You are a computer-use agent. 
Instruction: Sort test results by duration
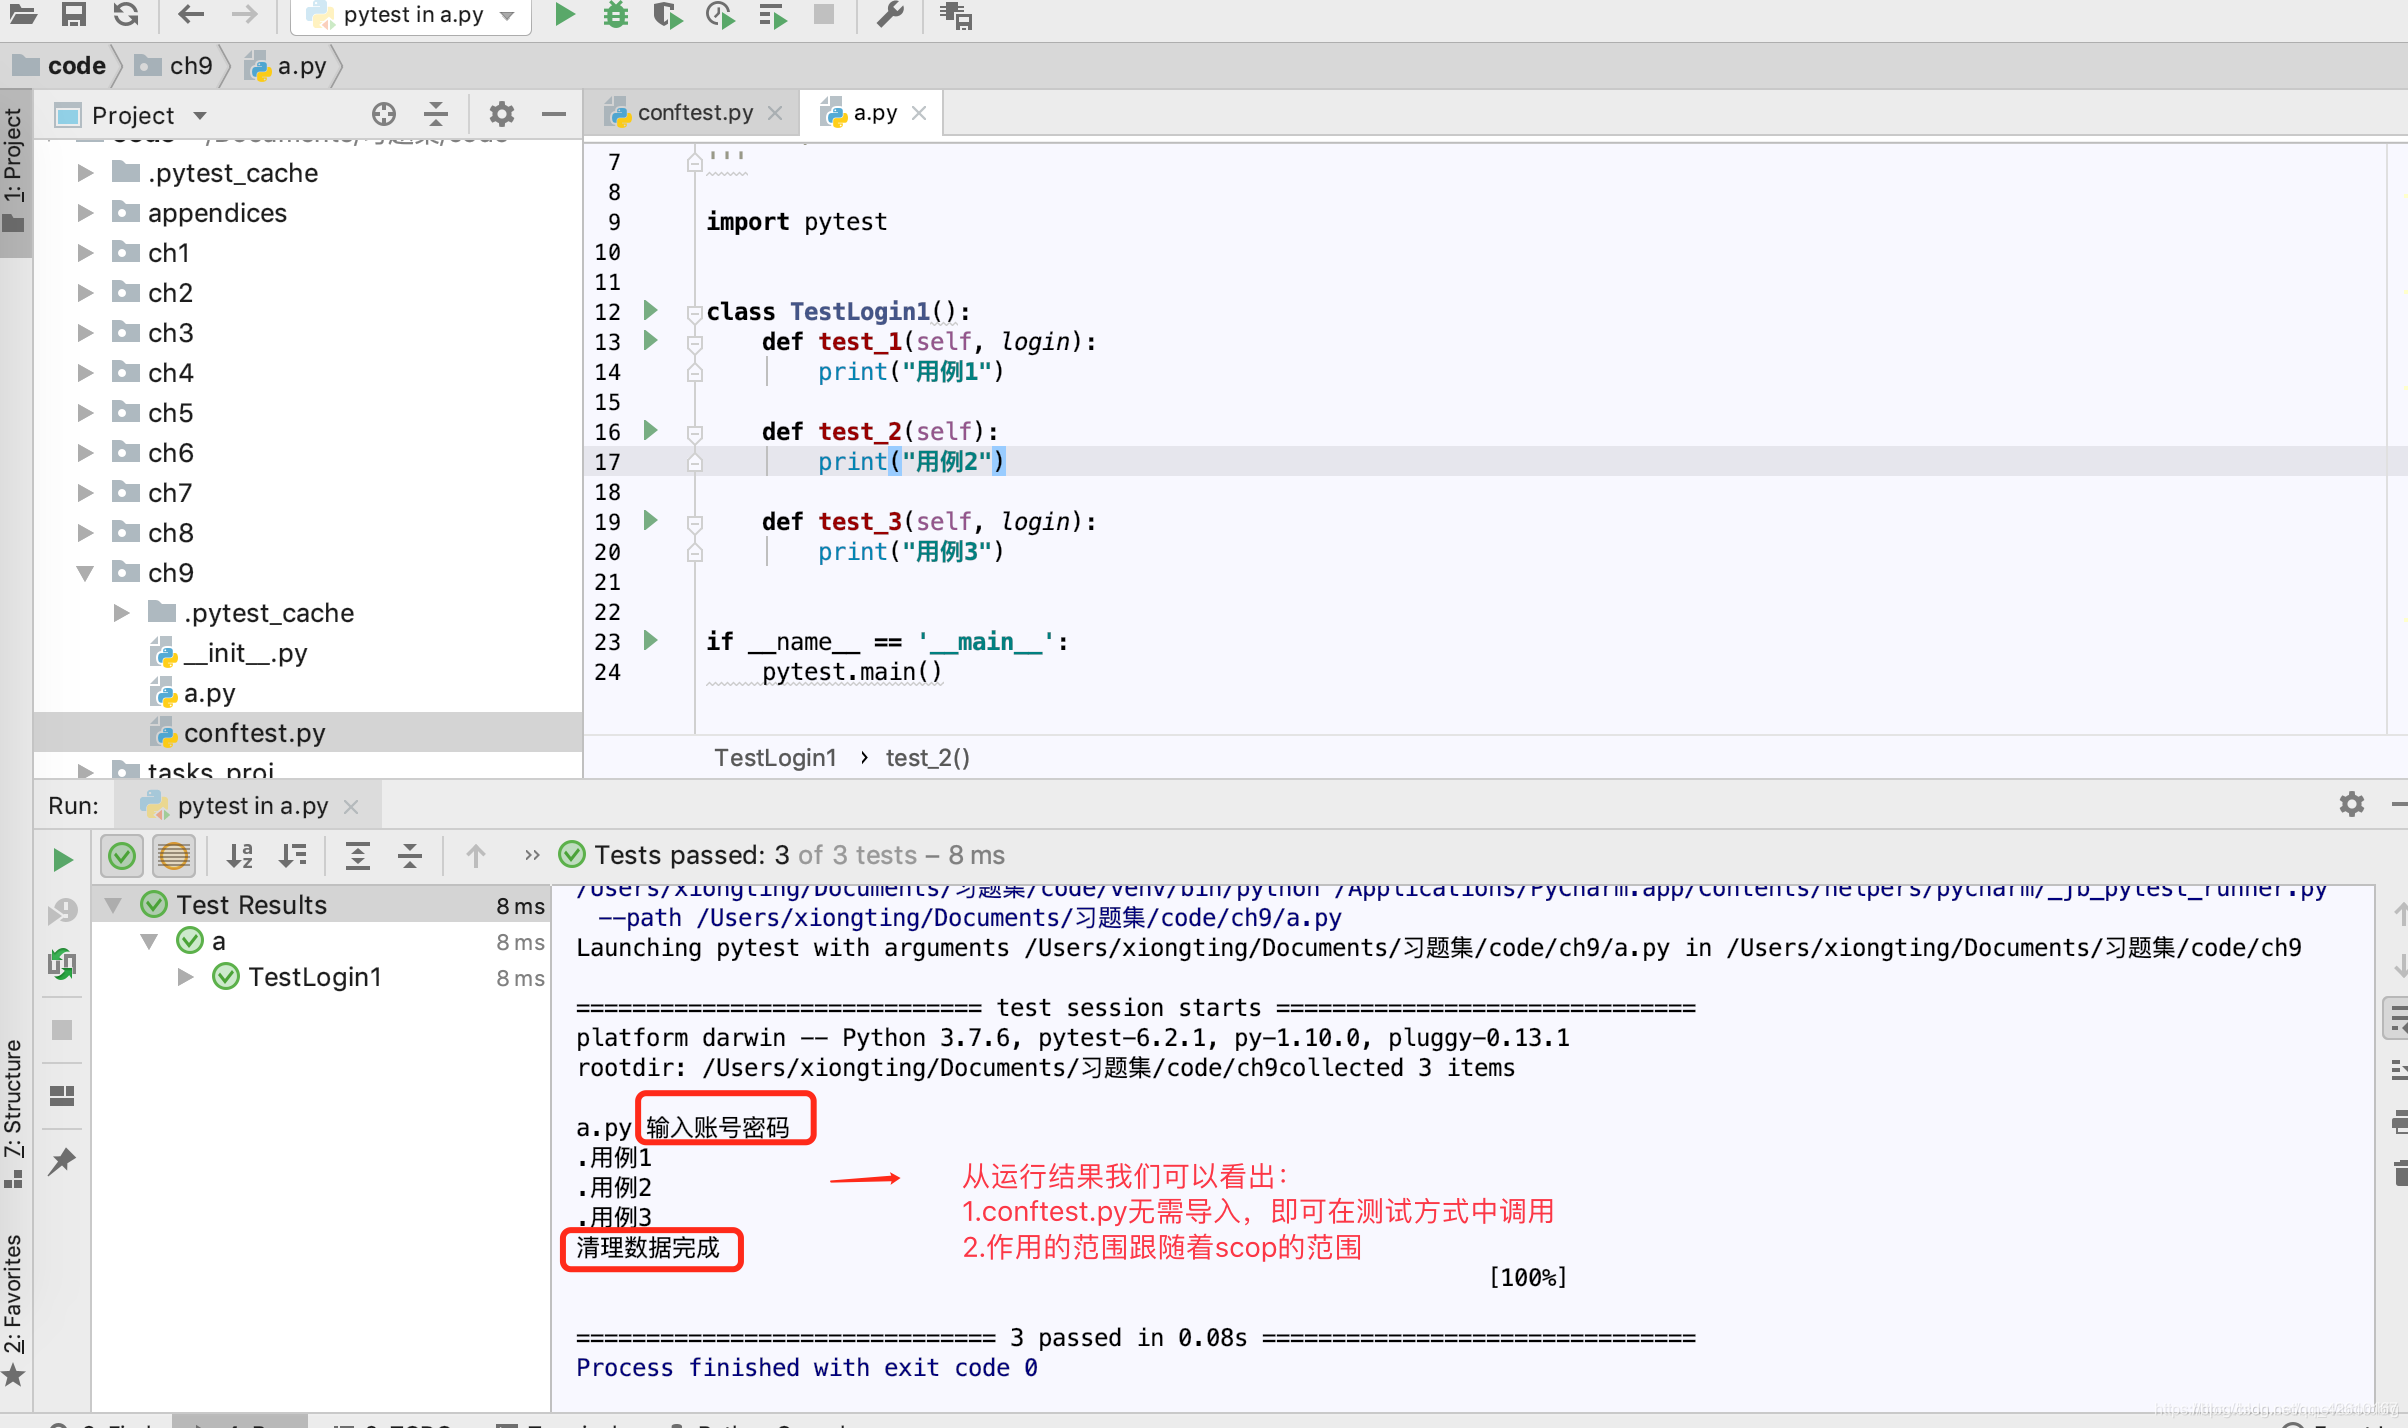pos(294,856)
